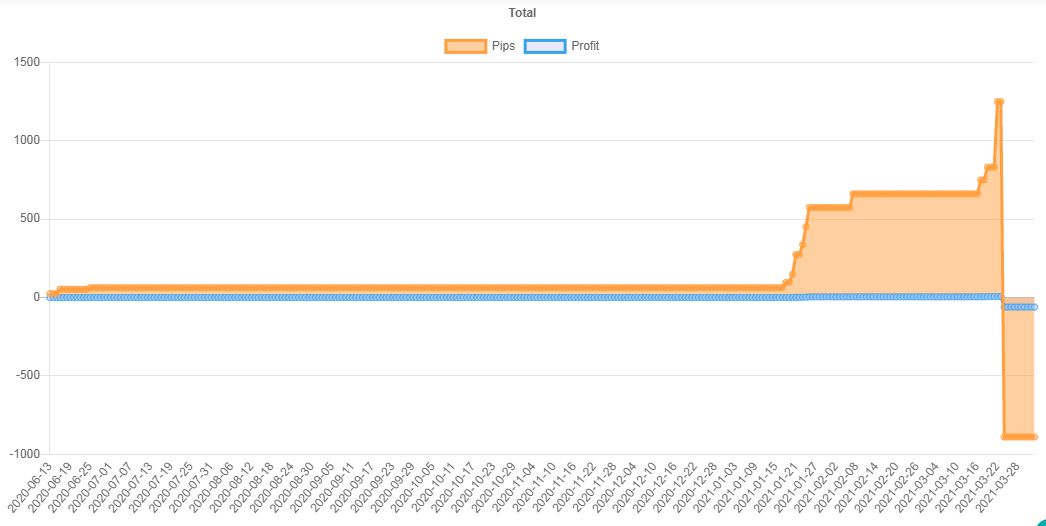The height and width of the screenshot is (526, 1046).
Task: Click the Pips point at the 575 plateau
Action: pyautogui.click(x=827, y=208)
